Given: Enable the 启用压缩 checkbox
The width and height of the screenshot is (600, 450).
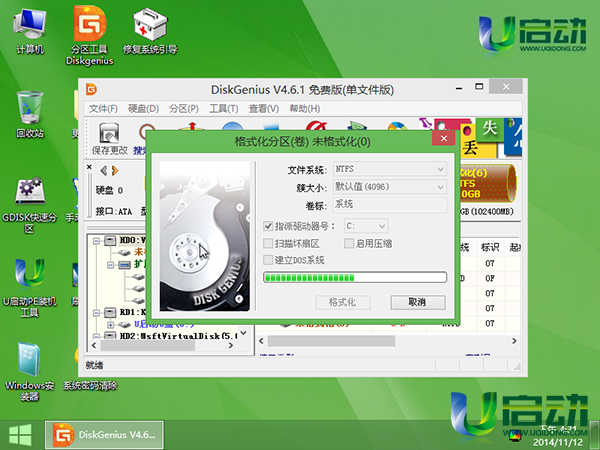Looking at the screenshot, I should click(349, 243).
